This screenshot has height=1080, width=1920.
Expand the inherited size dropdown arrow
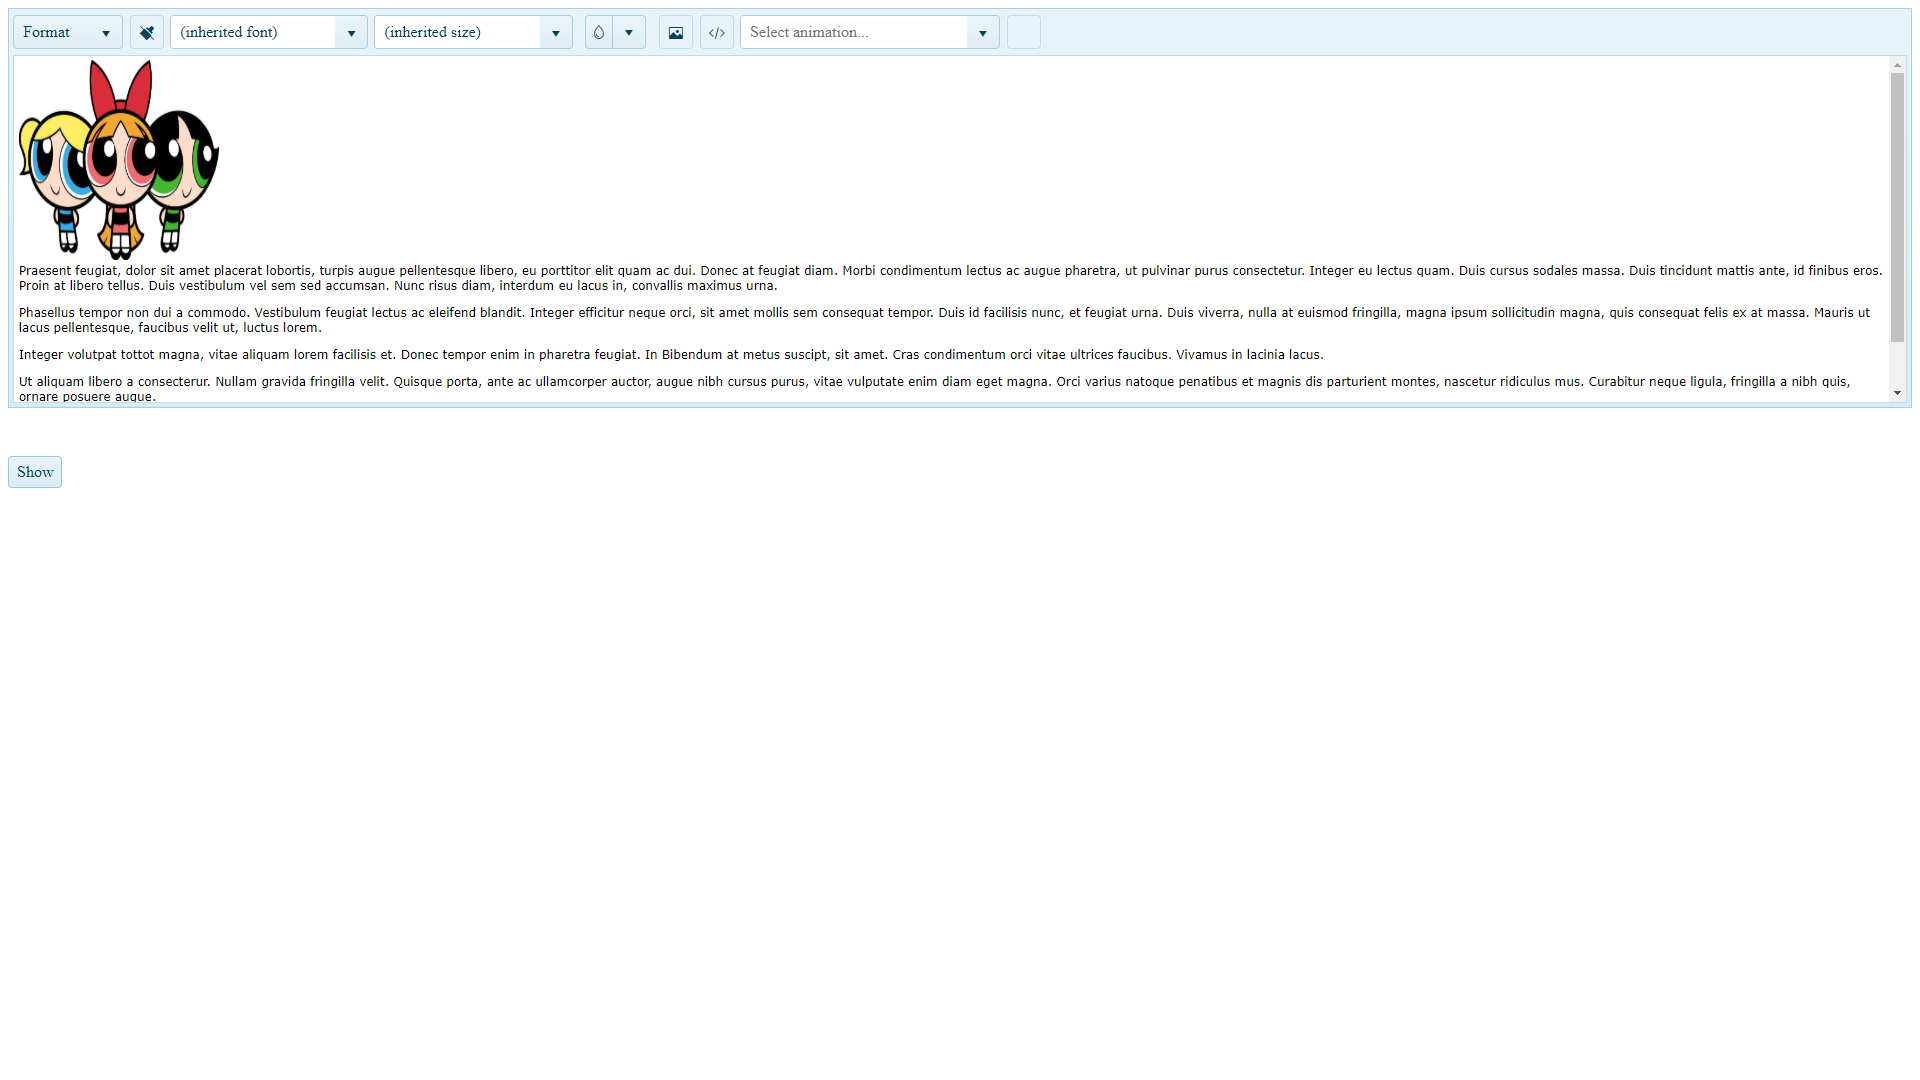556,32
